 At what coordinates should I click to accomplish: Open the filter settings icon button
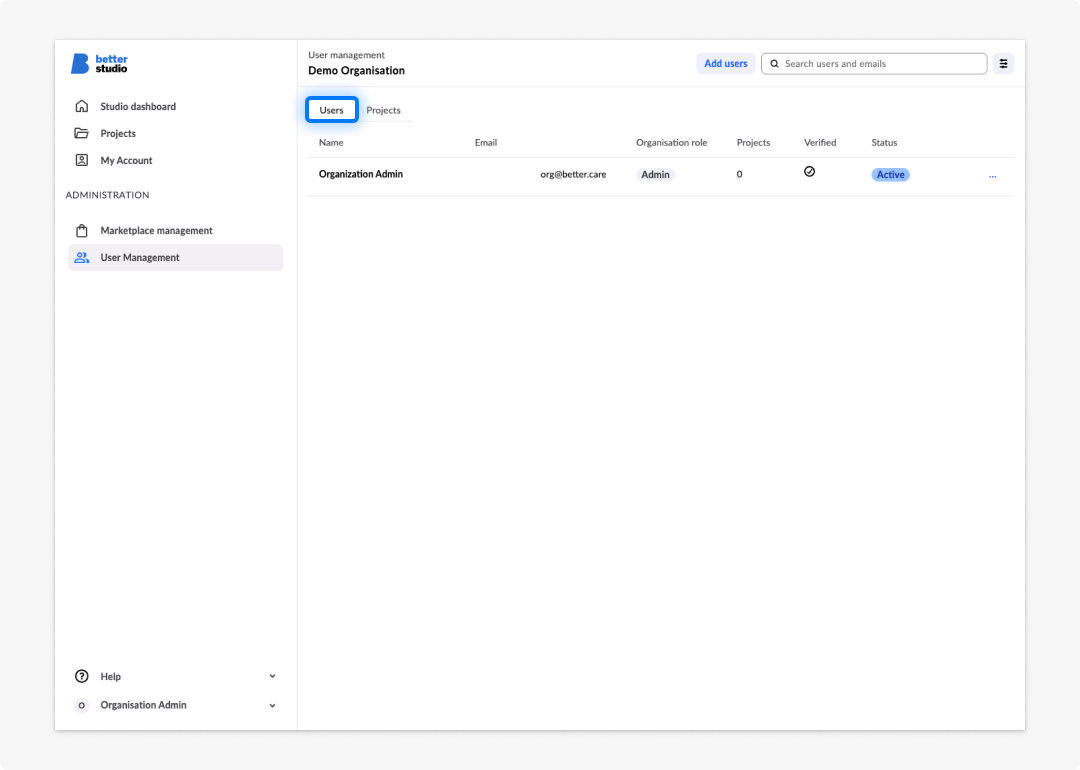click(1004, 63)
